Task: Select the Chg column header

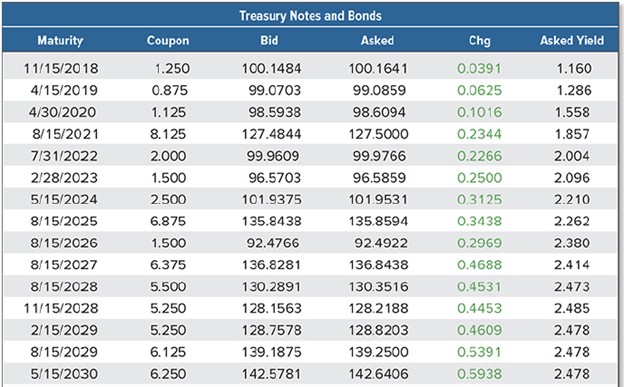Action: (480, 41)
